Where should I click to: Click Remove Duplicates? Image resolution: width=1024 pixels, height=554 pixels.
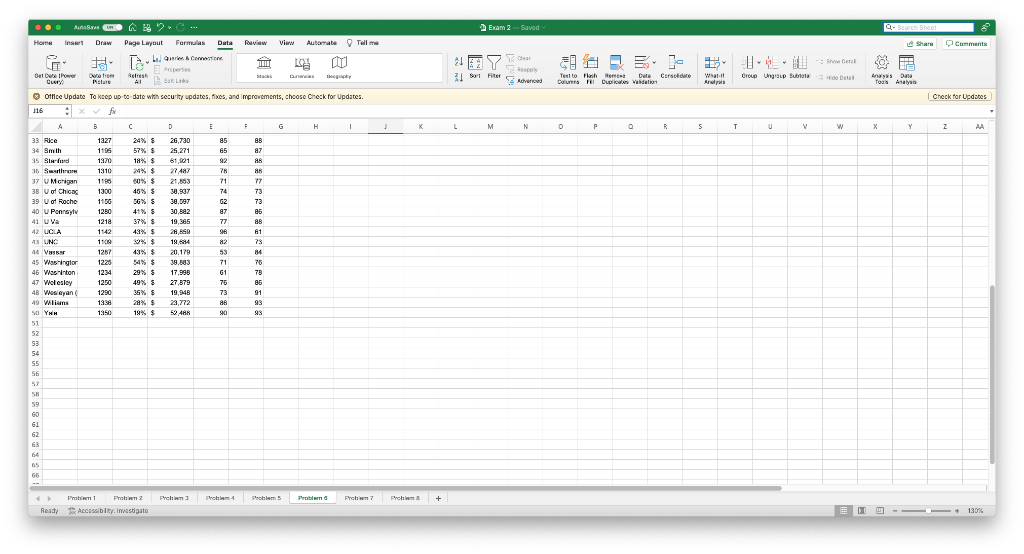pyautogui.click(x=615, y=69)
